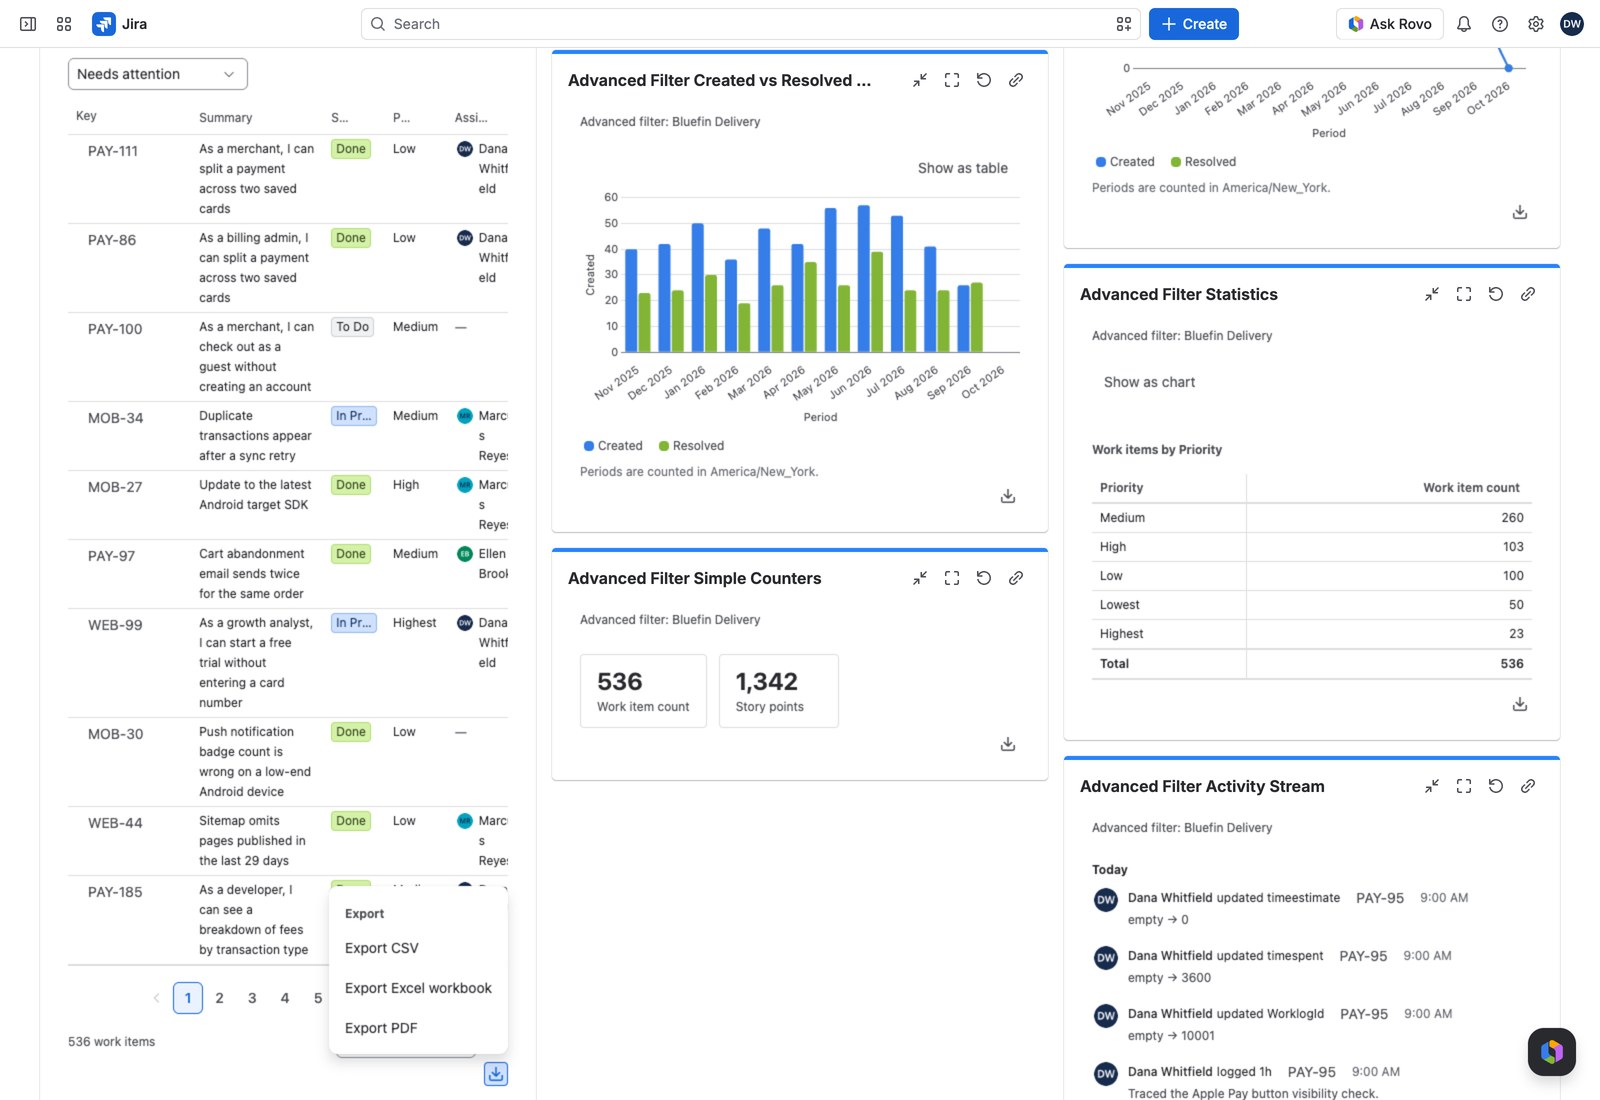Refresh the Advanced Filter Statistics gadget
The width and height of the screenshot is (1600, 1100).
click(1496, 294)
